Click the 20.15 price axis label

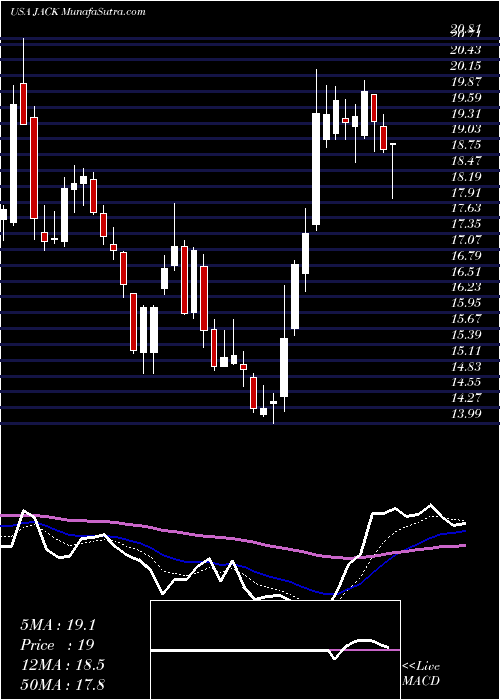point(465,67)
